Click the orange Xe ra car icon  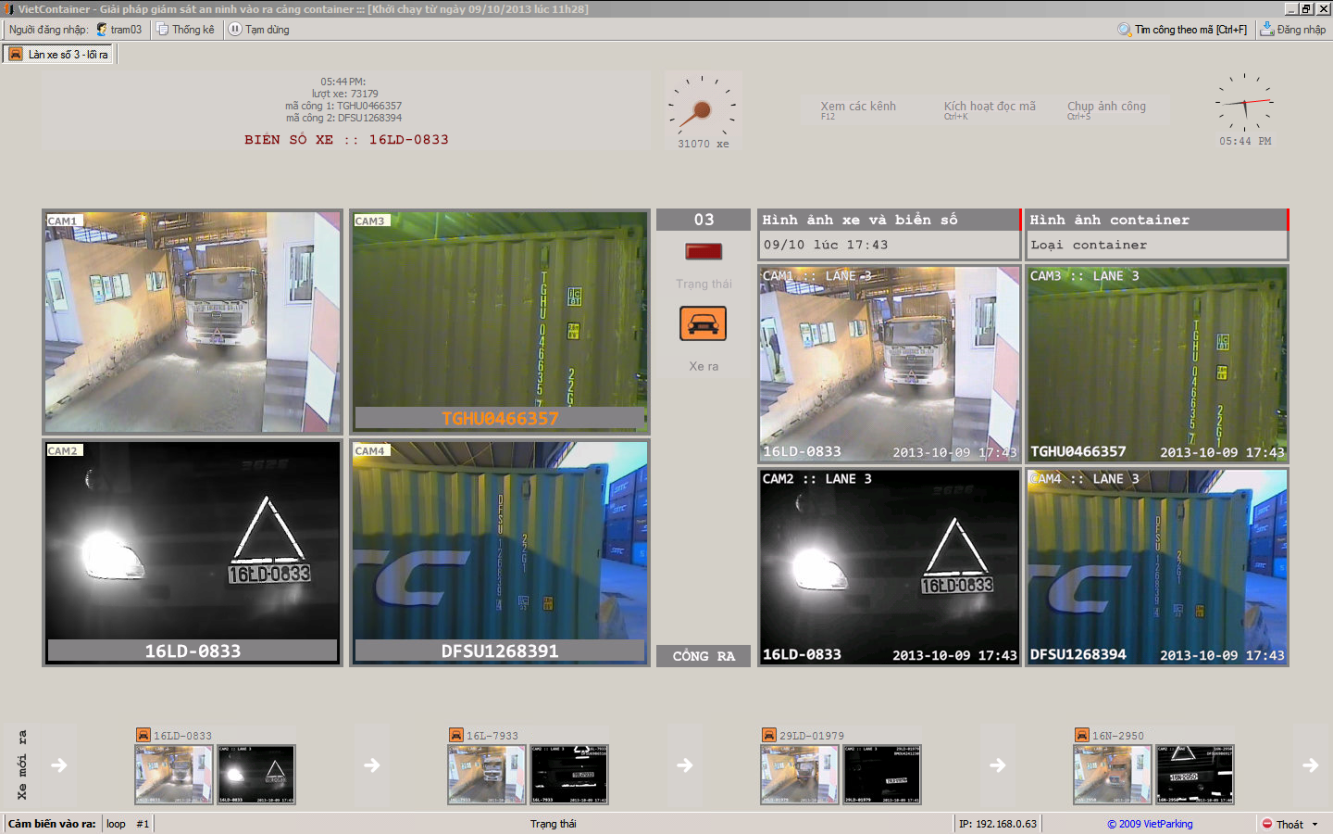coord(703,324)
